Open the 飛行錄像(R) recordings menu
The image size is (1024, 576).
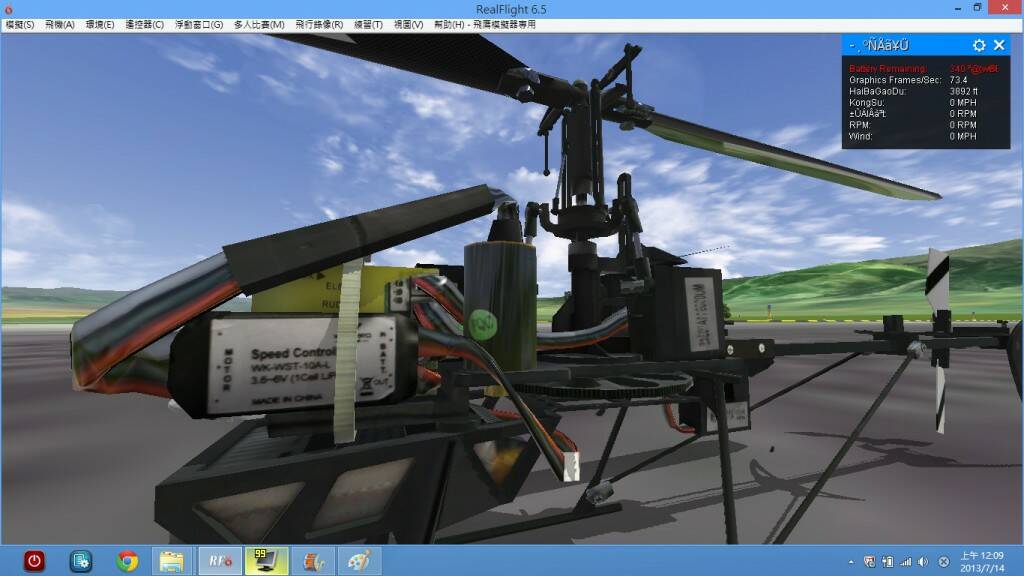(319, 25)
